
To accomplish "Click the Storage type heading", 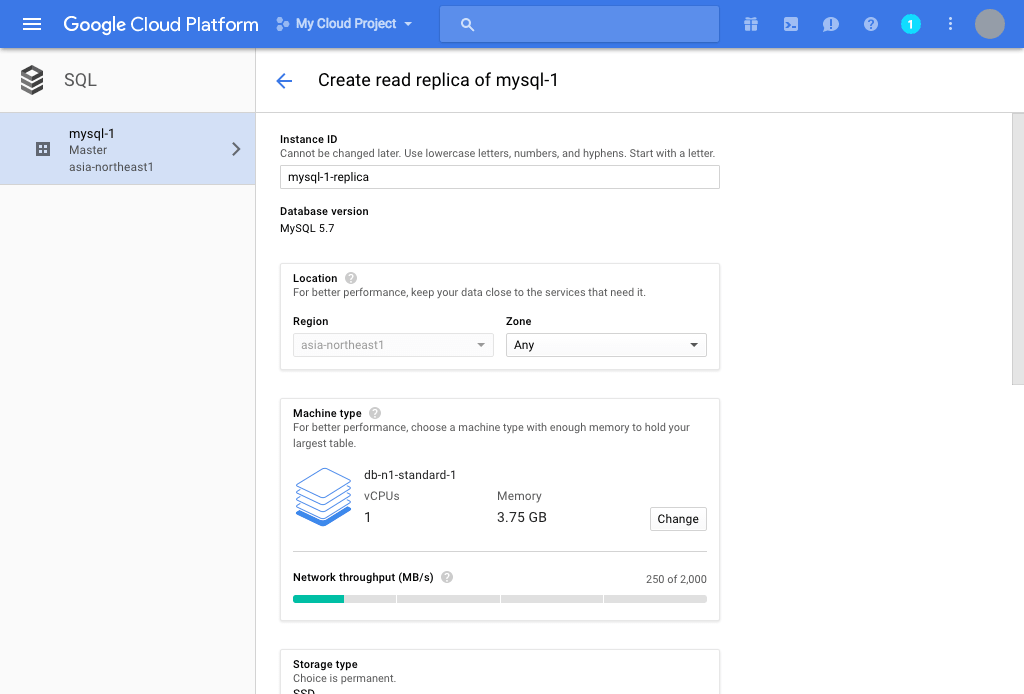I will pos(325,664).
